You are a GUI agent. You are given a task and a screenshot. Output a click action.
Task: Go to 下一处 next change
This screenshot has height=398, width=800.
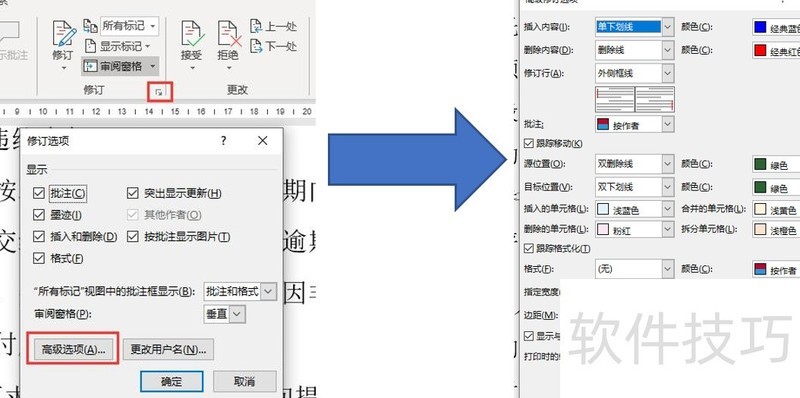click(x=273, y=46)
